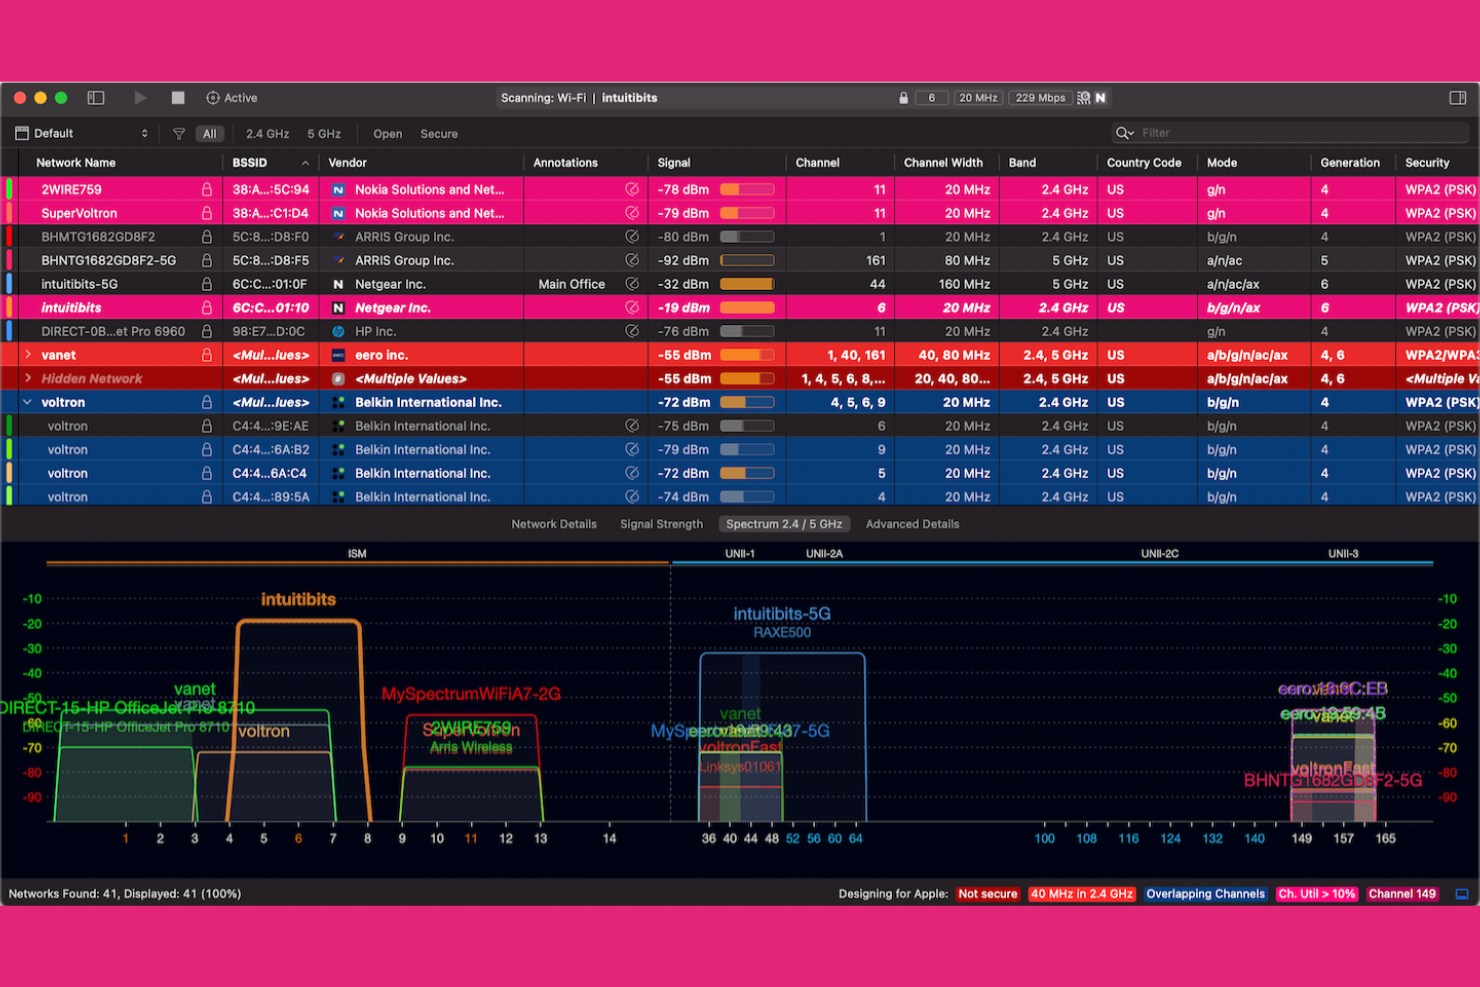Viewport: 1480px width, 987px height.
Task: Click the signal bar for intuitibits -19 dBm
Action: [747, 308]
